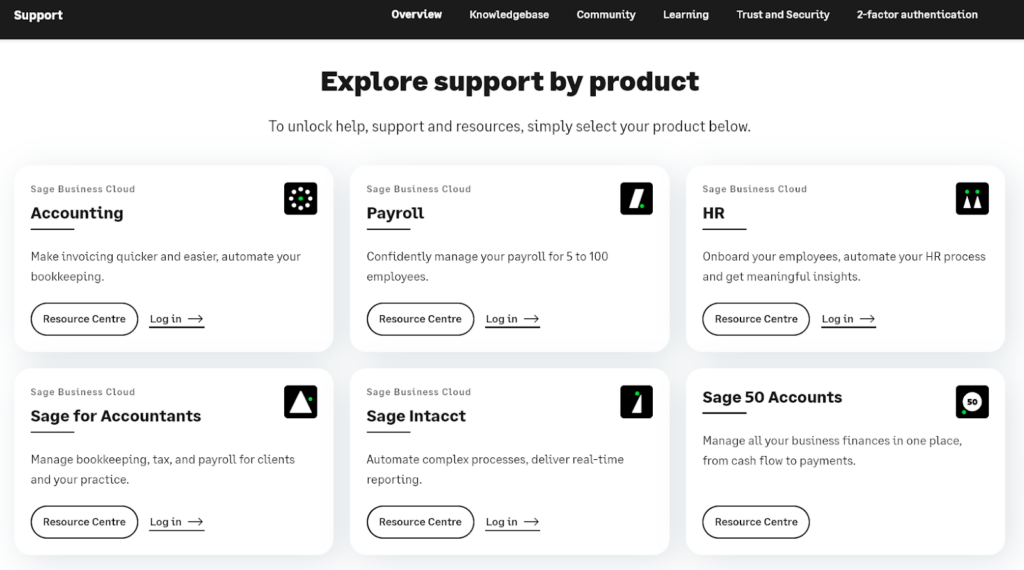Select Learning in the top navigation
The image size is (1024, 570).
tap(686, 14)
